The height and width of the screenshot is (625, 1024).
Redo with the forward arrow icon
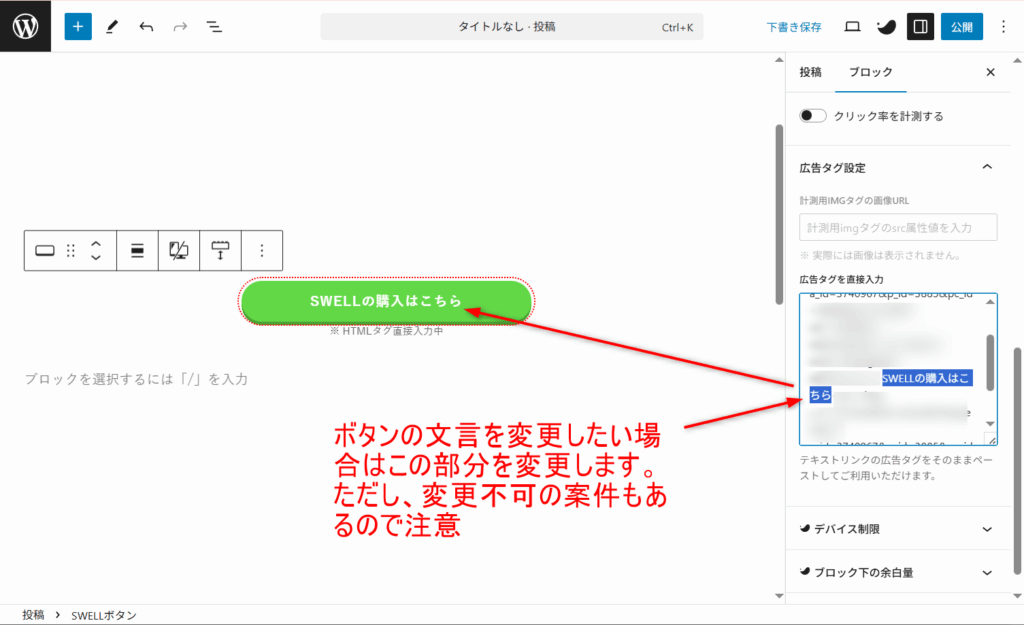pyautogui.click(x=180, y=27)
